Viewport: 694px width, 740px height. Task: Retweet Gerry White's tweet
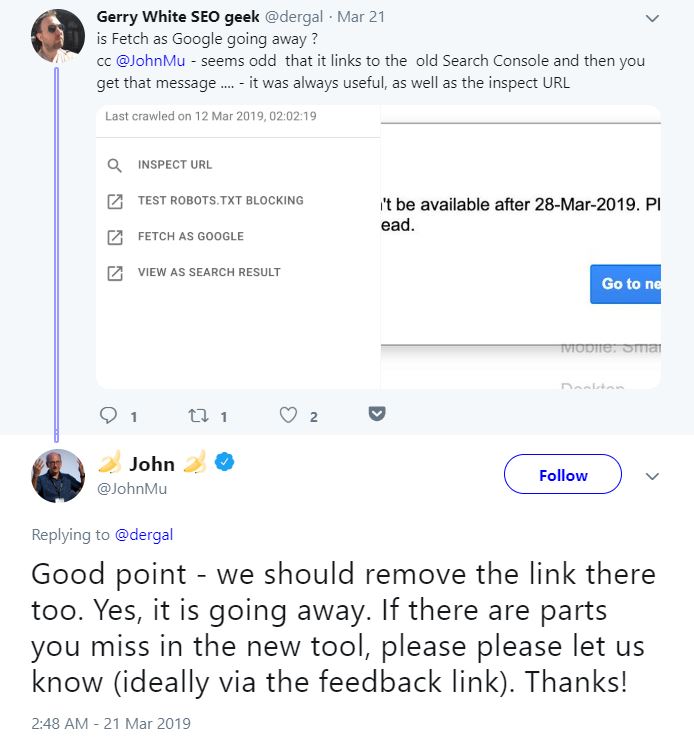pos(198,415)
